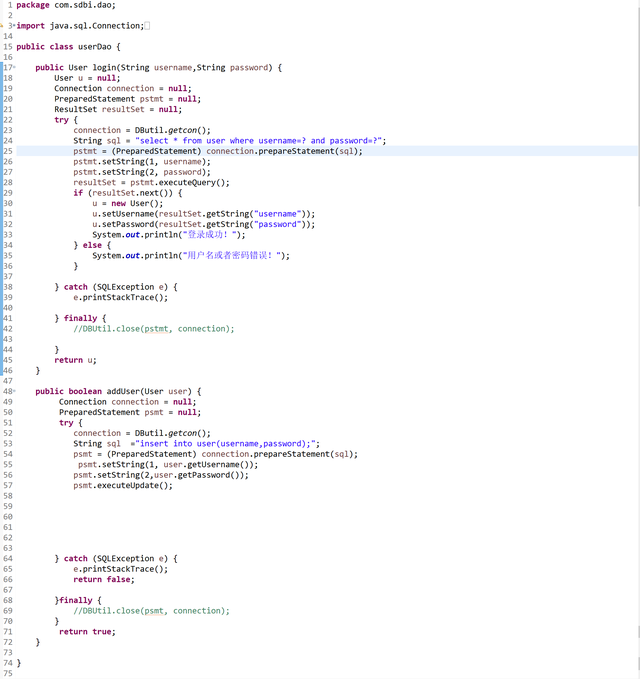
Task: Click the 'return u;' statement
Action: pyautogui.click(x=75, y=360)
